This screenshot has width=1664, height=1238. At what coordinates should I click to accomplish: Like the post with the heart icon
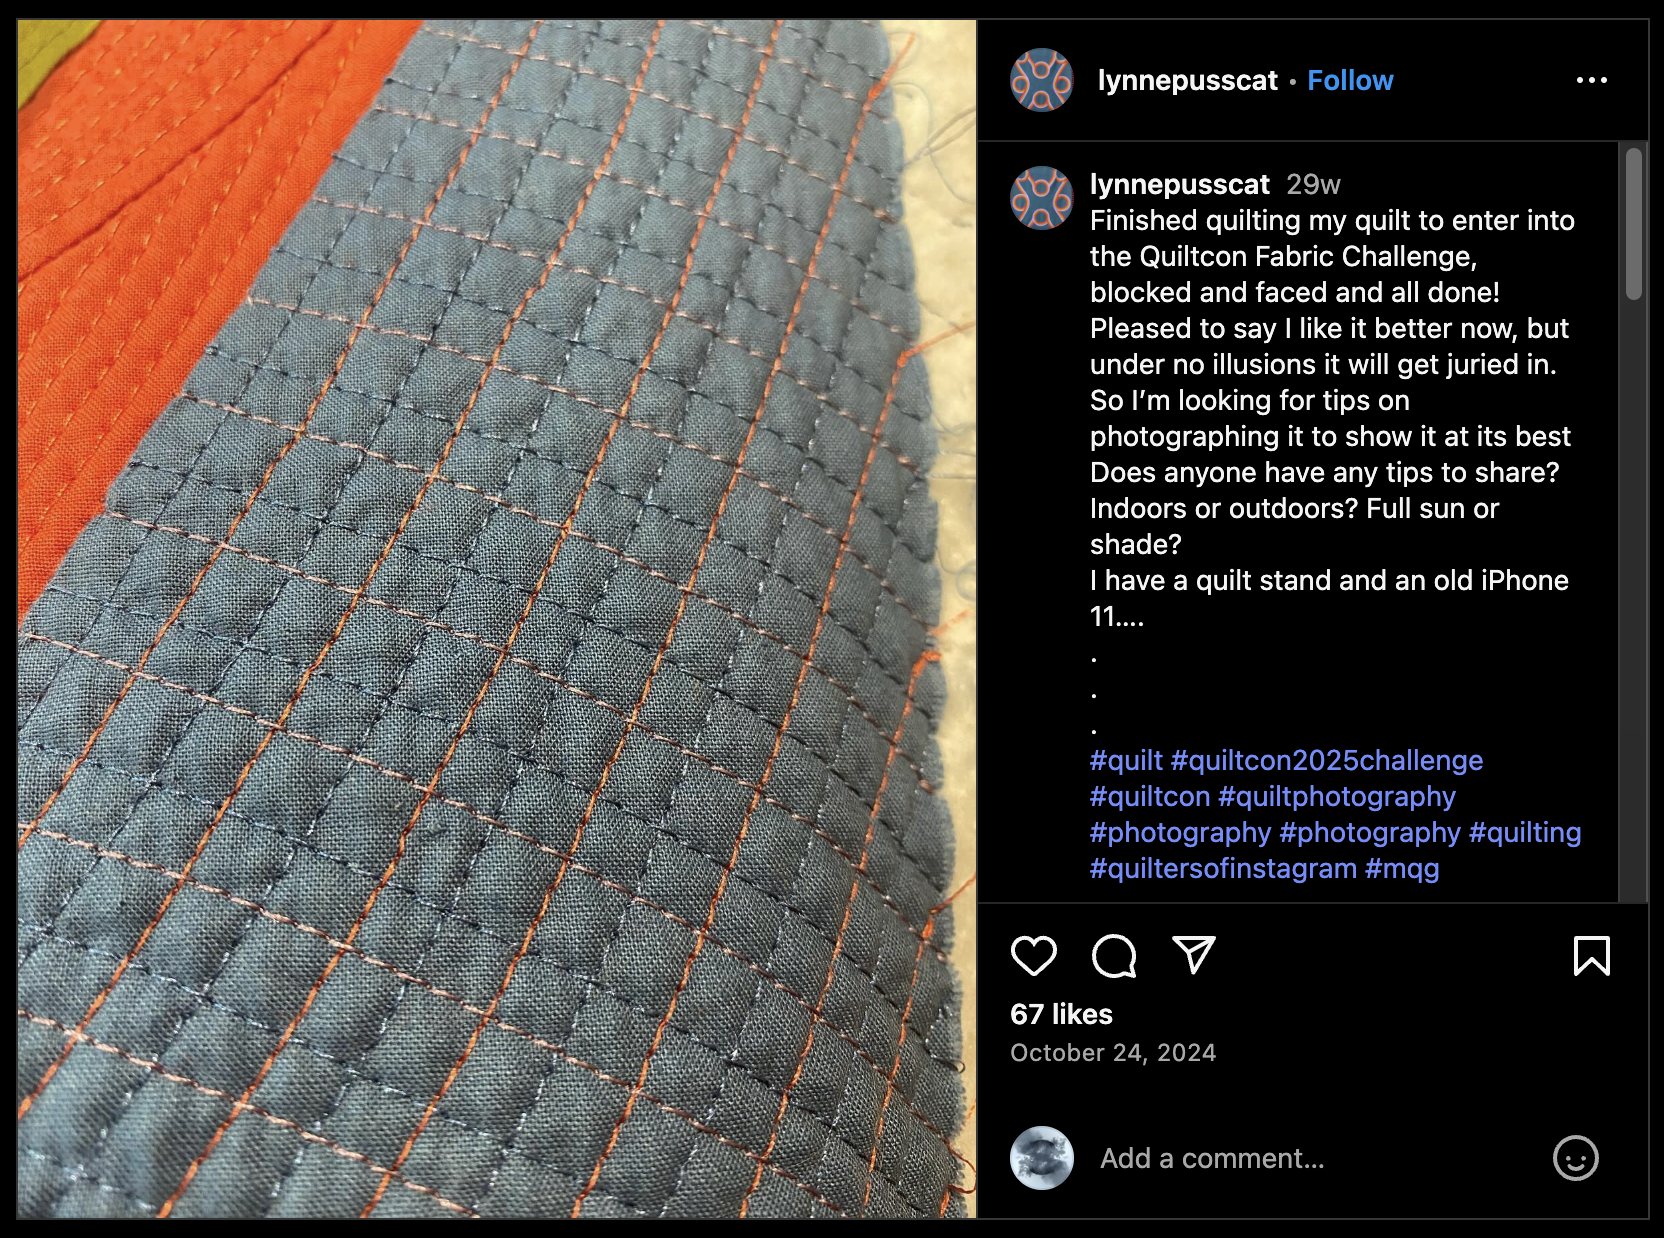coord(1034,956)
